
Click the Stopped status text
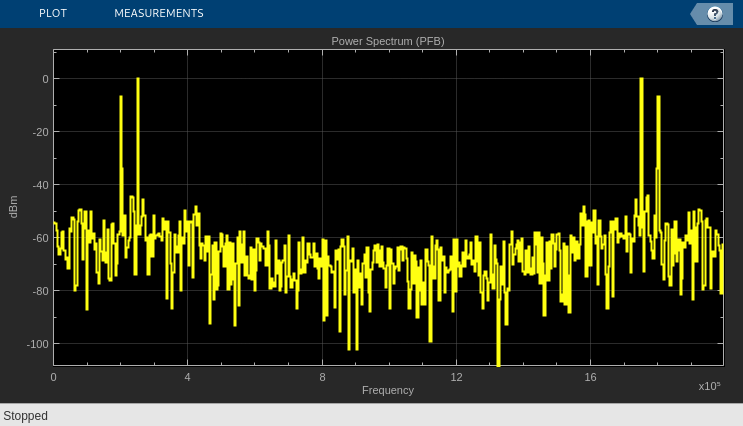coord(26,416)
